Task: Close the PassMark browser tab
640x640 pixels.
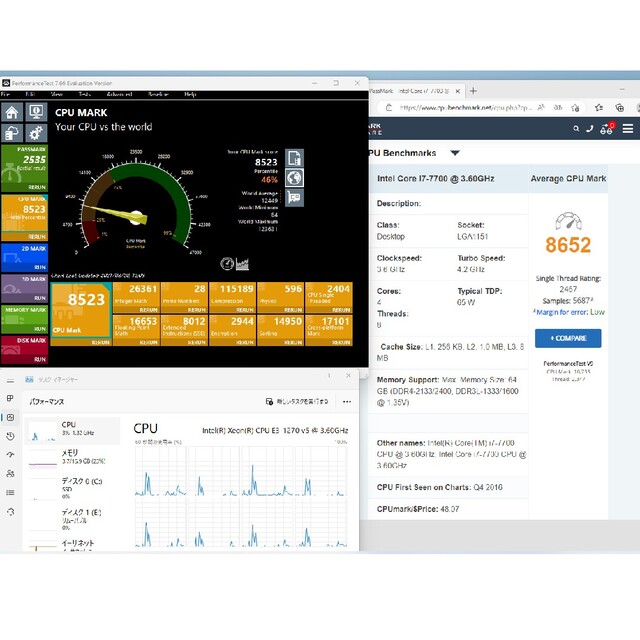Action: (x=458, y=91)
